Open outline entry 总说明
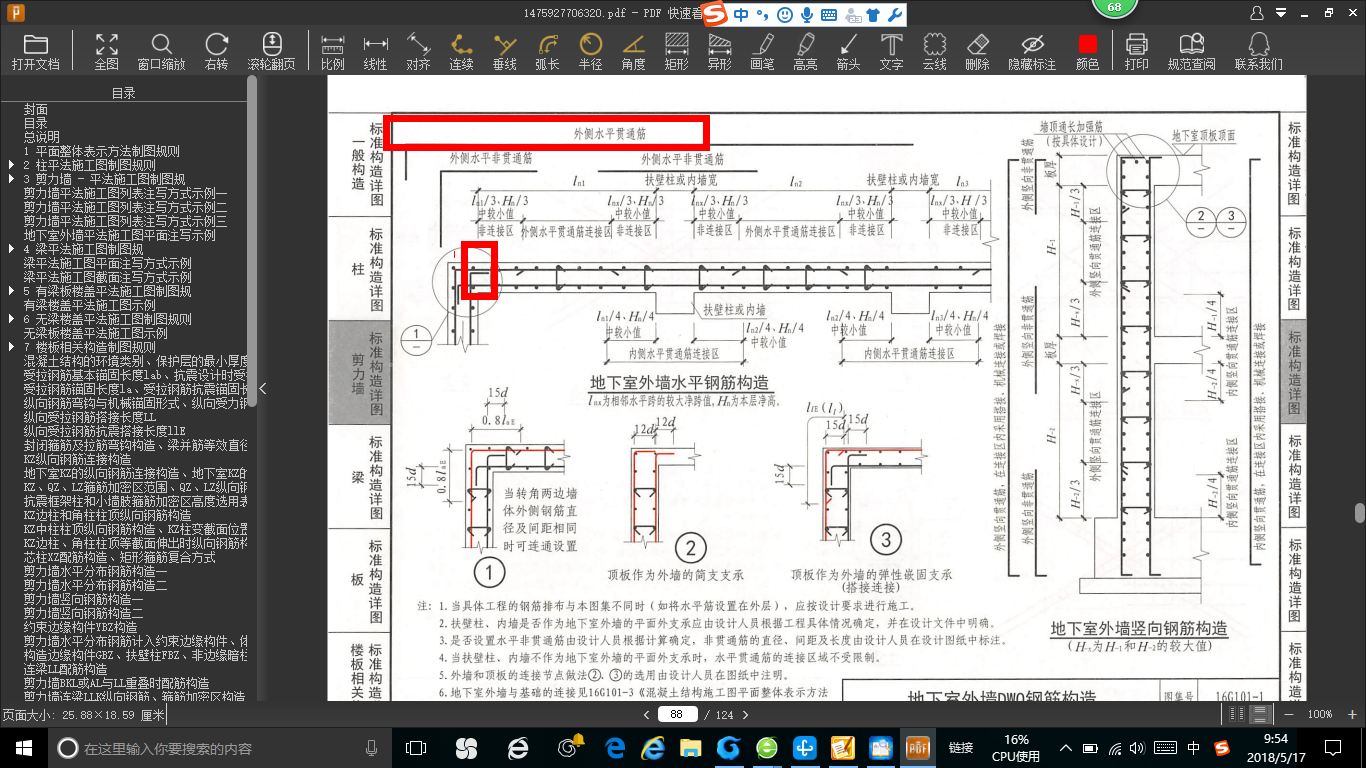This screenshot has width=1366, height=768. pyautogui.click(x=42, y=137)
